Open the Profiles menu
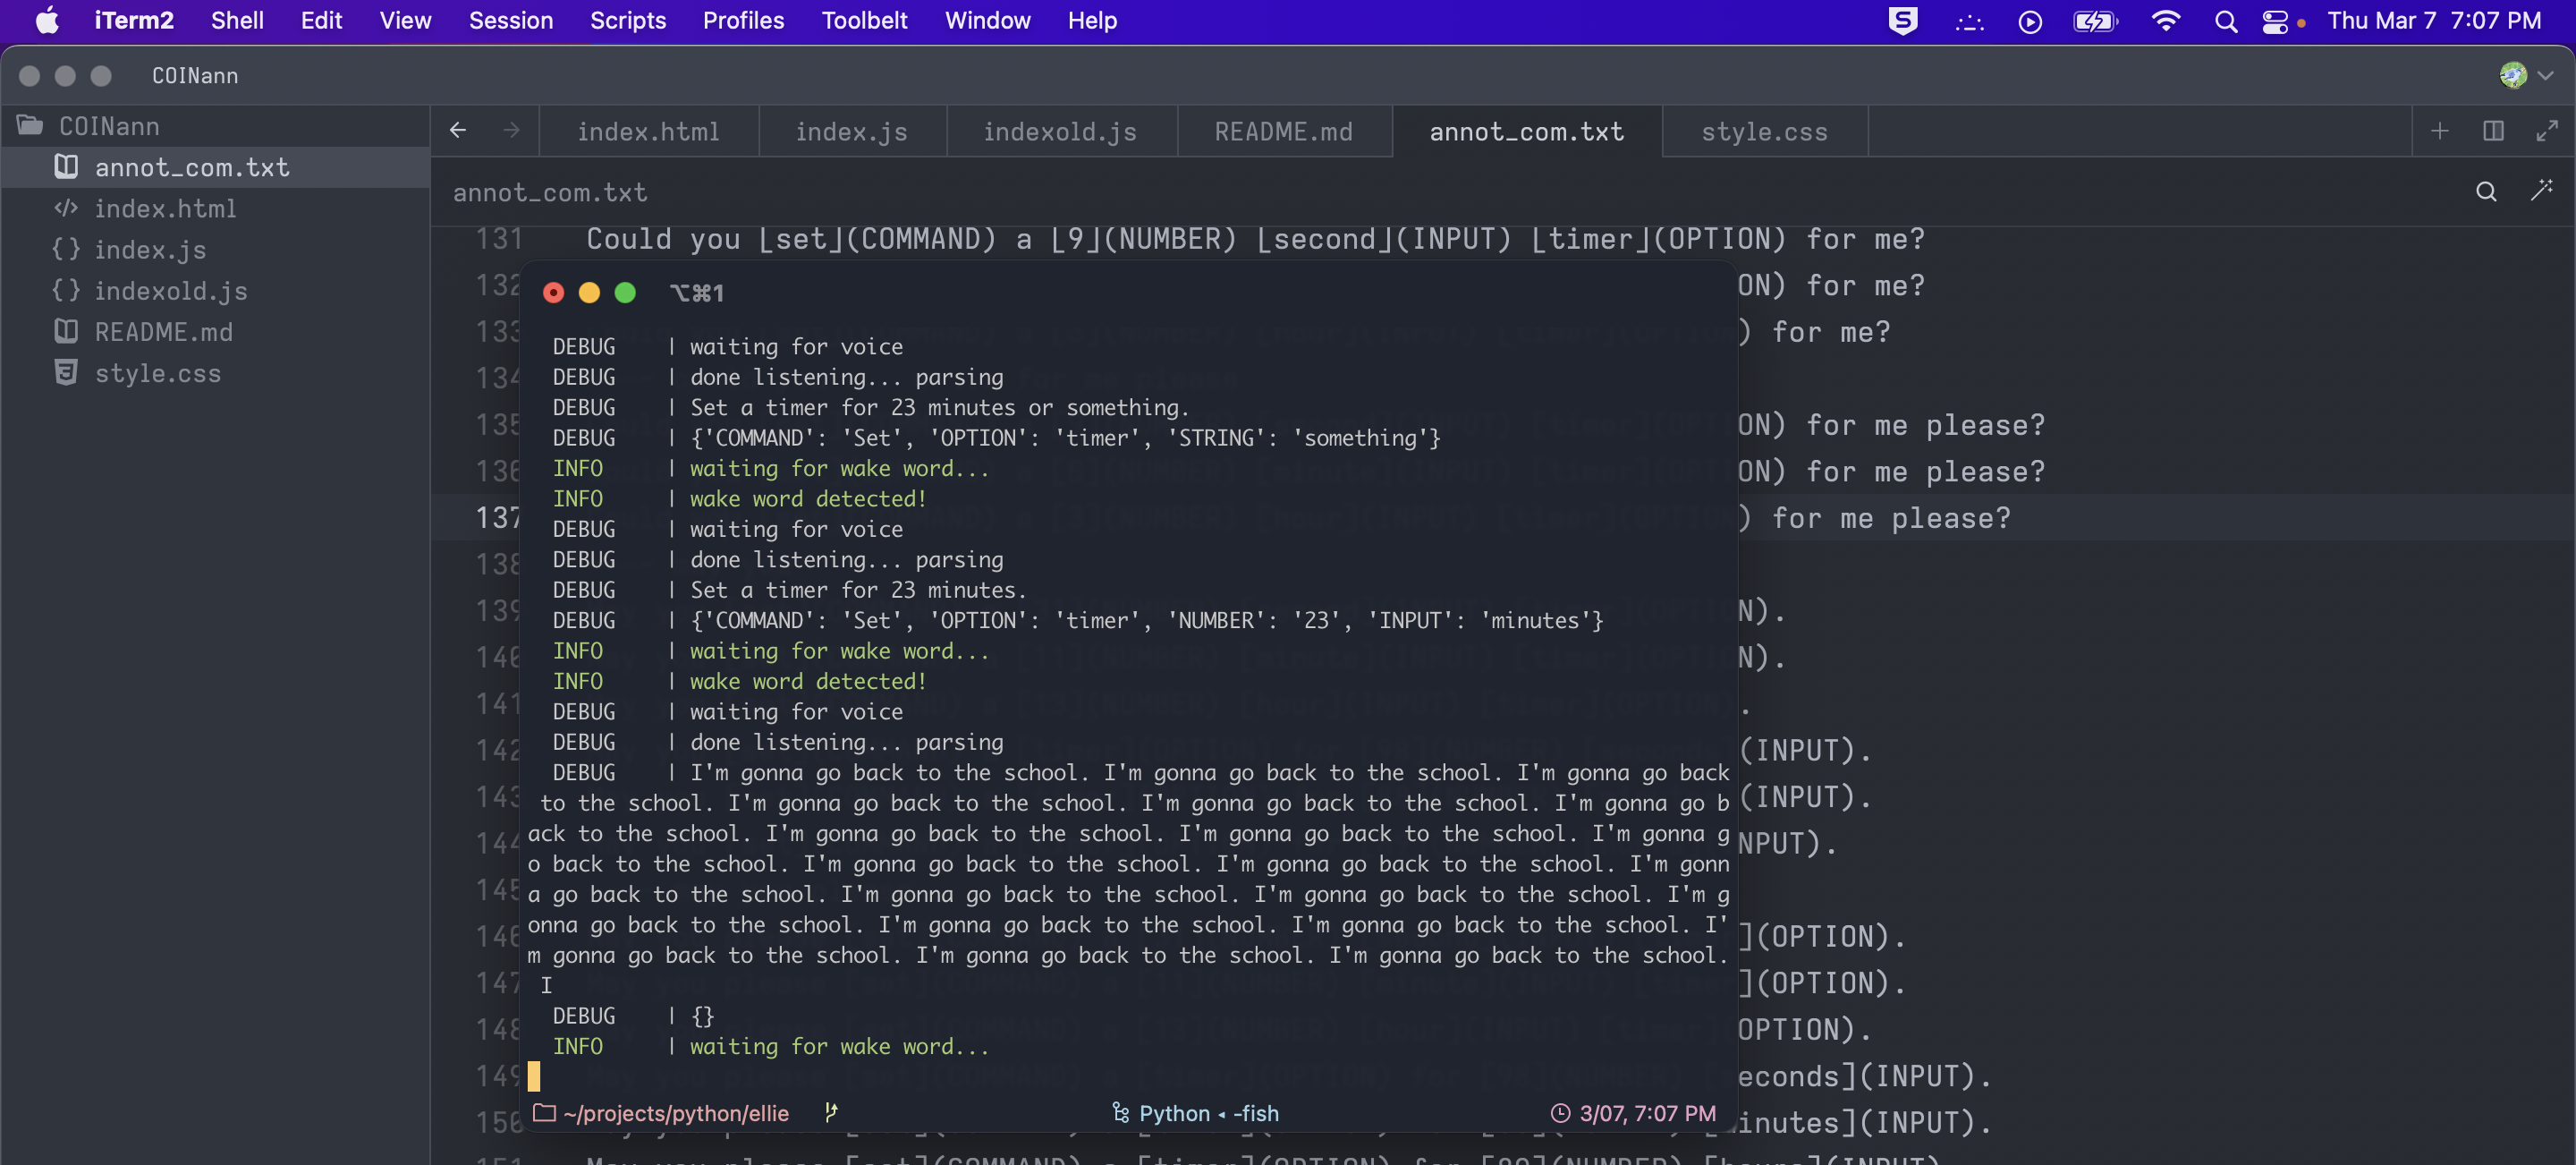2576x1165 pixels. (x=743, y=20)
